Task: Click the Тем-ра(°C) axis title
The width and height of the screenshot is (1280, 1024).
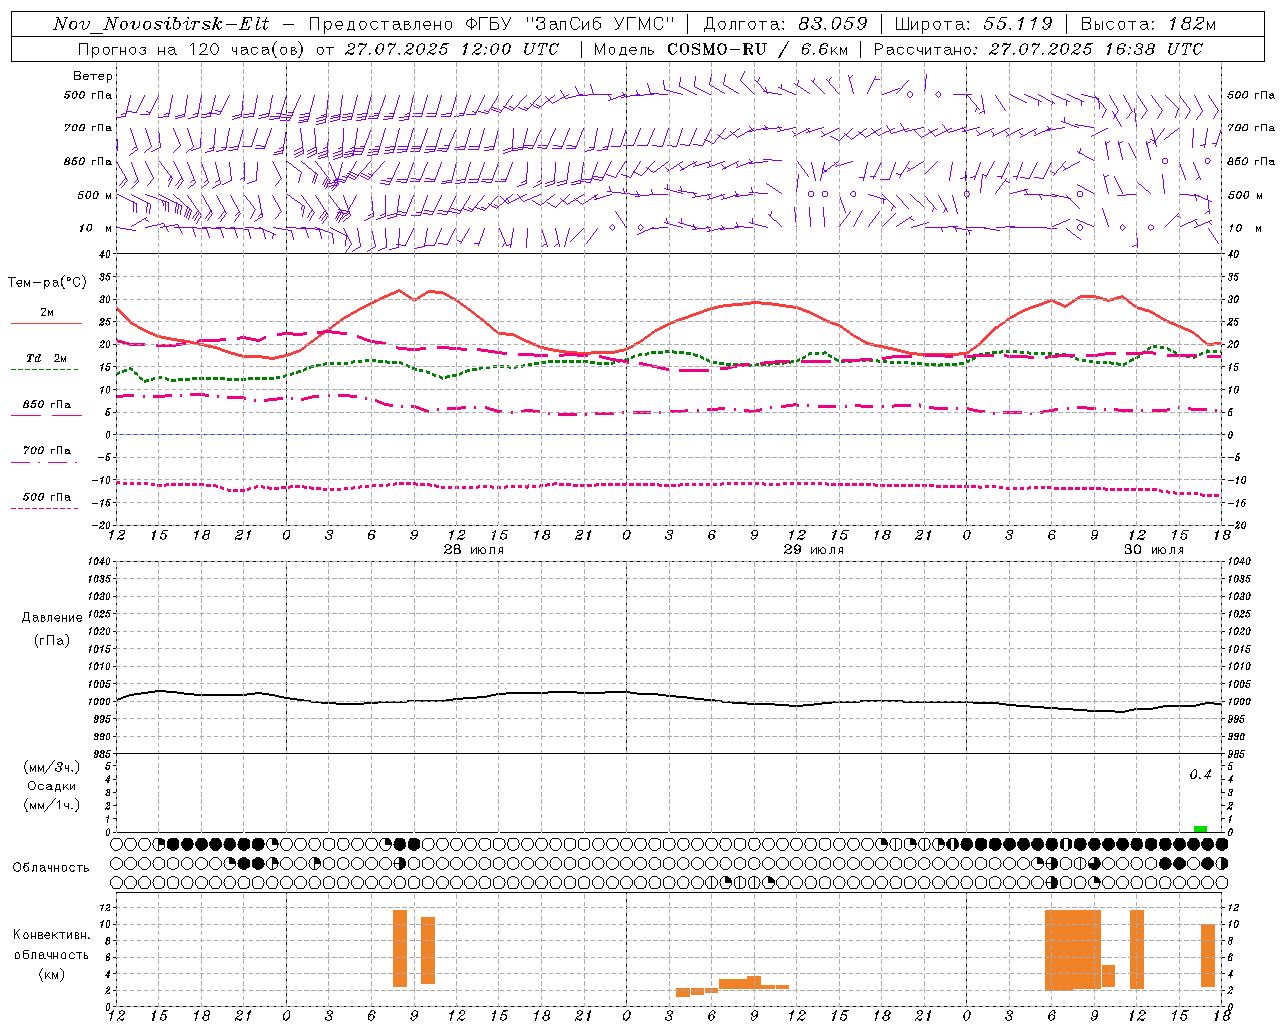Action: coord(47,283)
